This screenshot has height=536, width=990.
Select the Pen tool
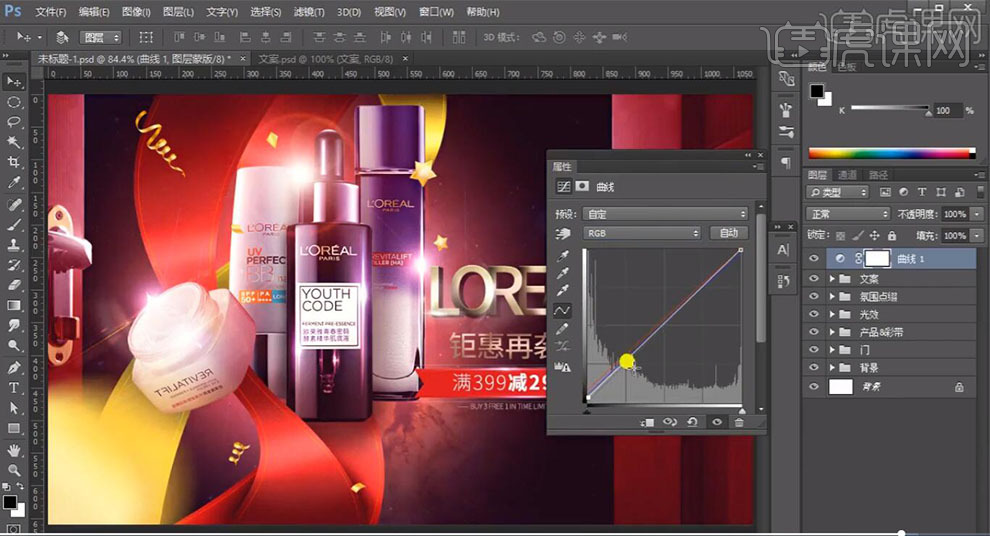click(13, 367)
